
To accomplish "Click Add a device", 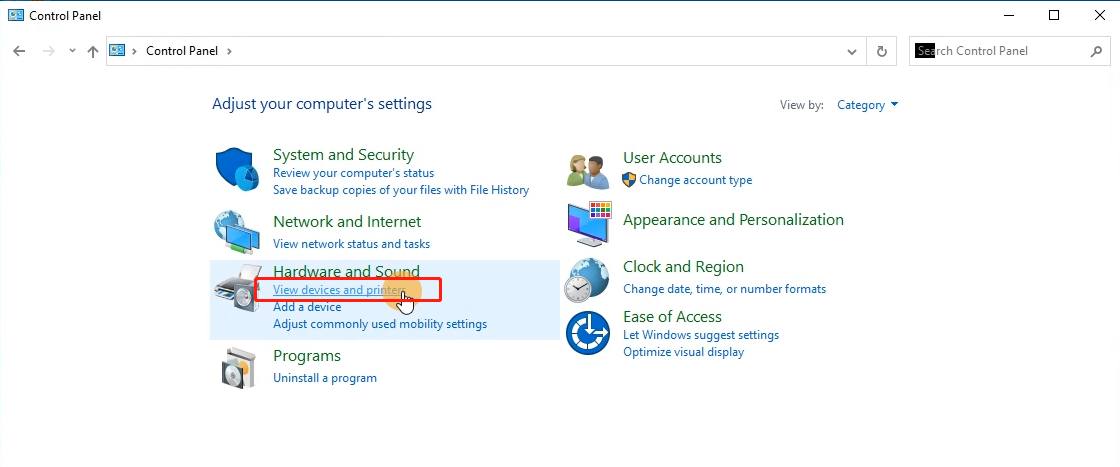I will point(307,307).
